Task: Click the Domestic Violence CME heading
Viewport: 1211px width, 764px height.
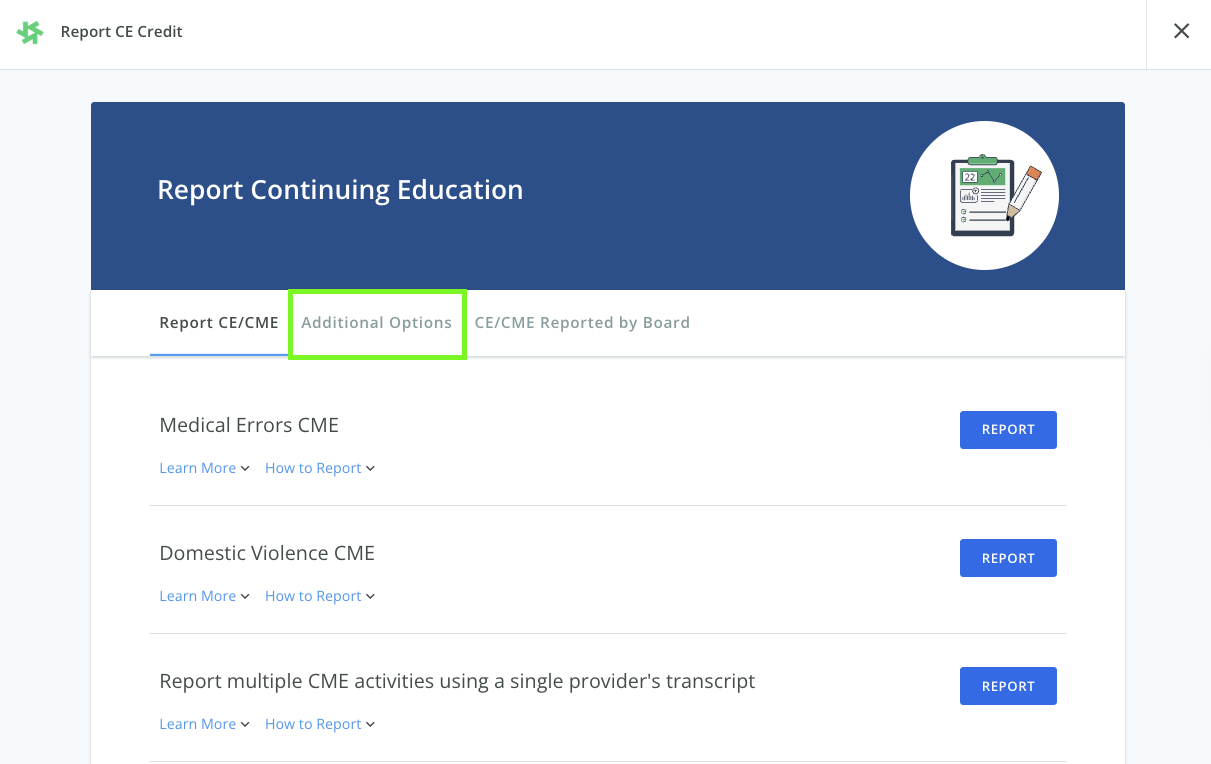Action: pos(267,553)
